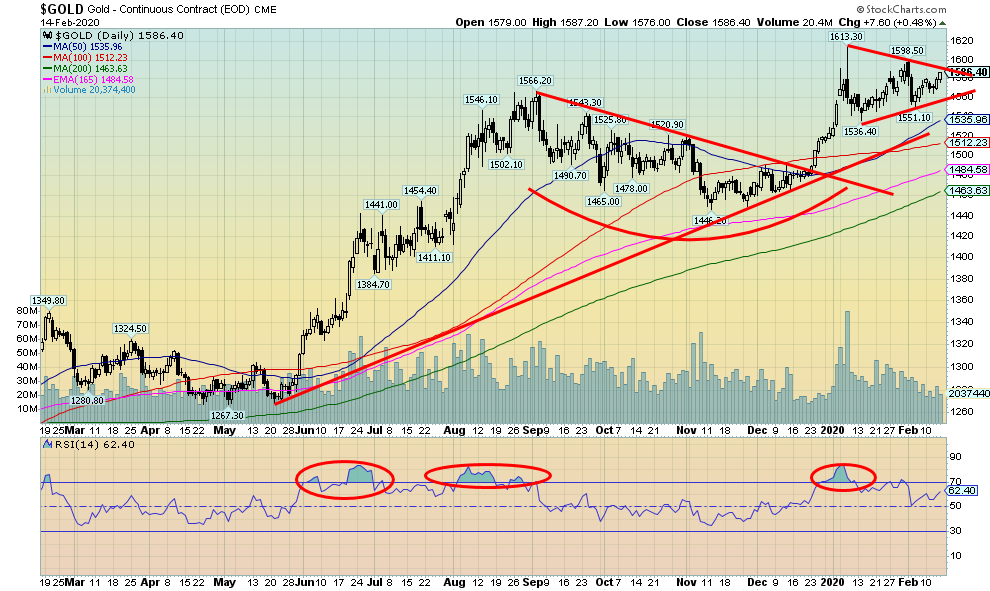Viewport: 990px width, 591px height.
Task: Click the 1598.50 price label
Action: click(906, 50)
